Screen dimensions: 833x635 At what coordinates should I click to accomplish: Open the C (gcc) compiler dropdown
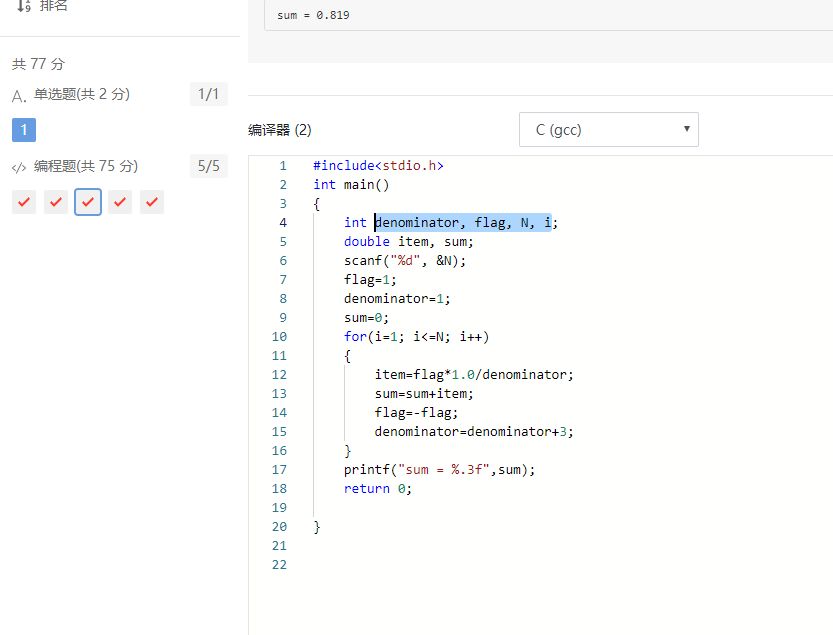pyautogui.click(x=608, y=129)
